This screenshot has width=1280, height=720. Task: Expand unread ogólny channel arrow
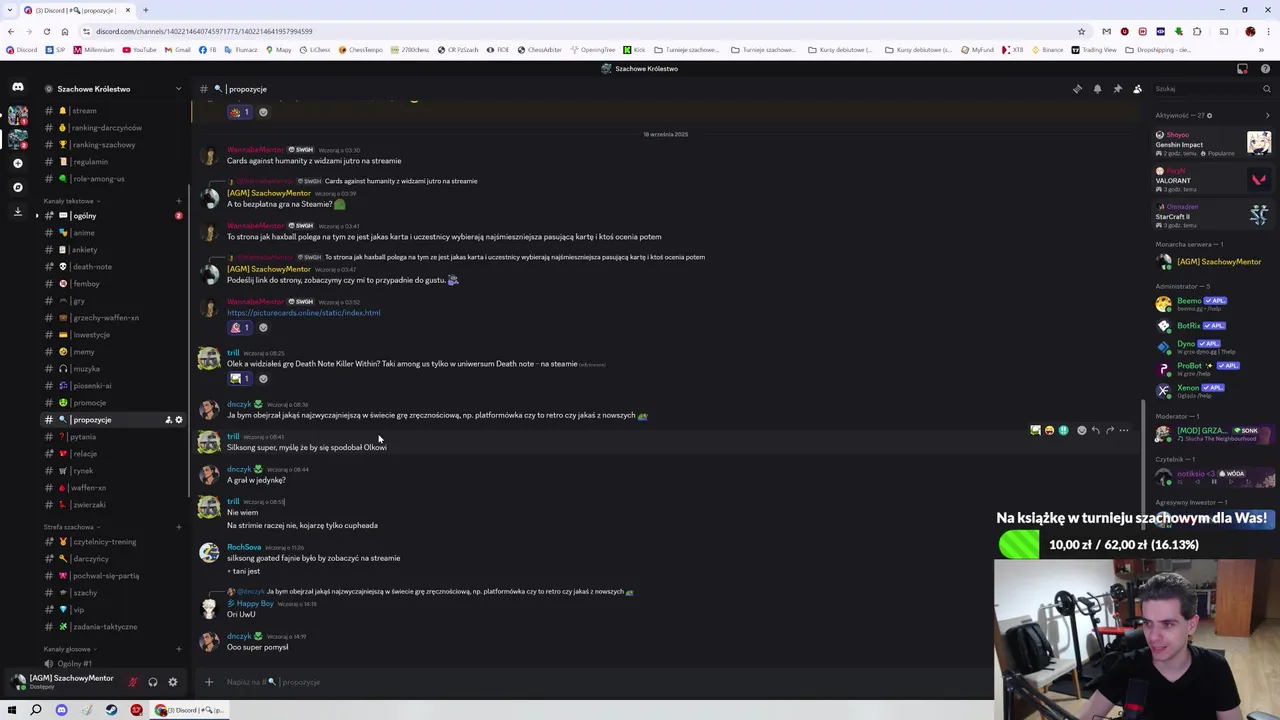click(x=37, y=216)
